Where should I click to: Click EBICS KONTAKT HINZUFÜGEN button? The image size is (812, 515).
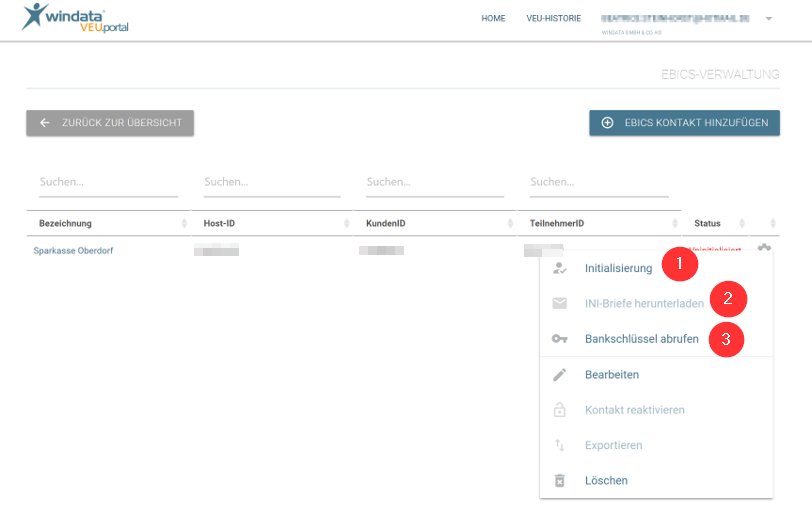click(x=684, y=123)
